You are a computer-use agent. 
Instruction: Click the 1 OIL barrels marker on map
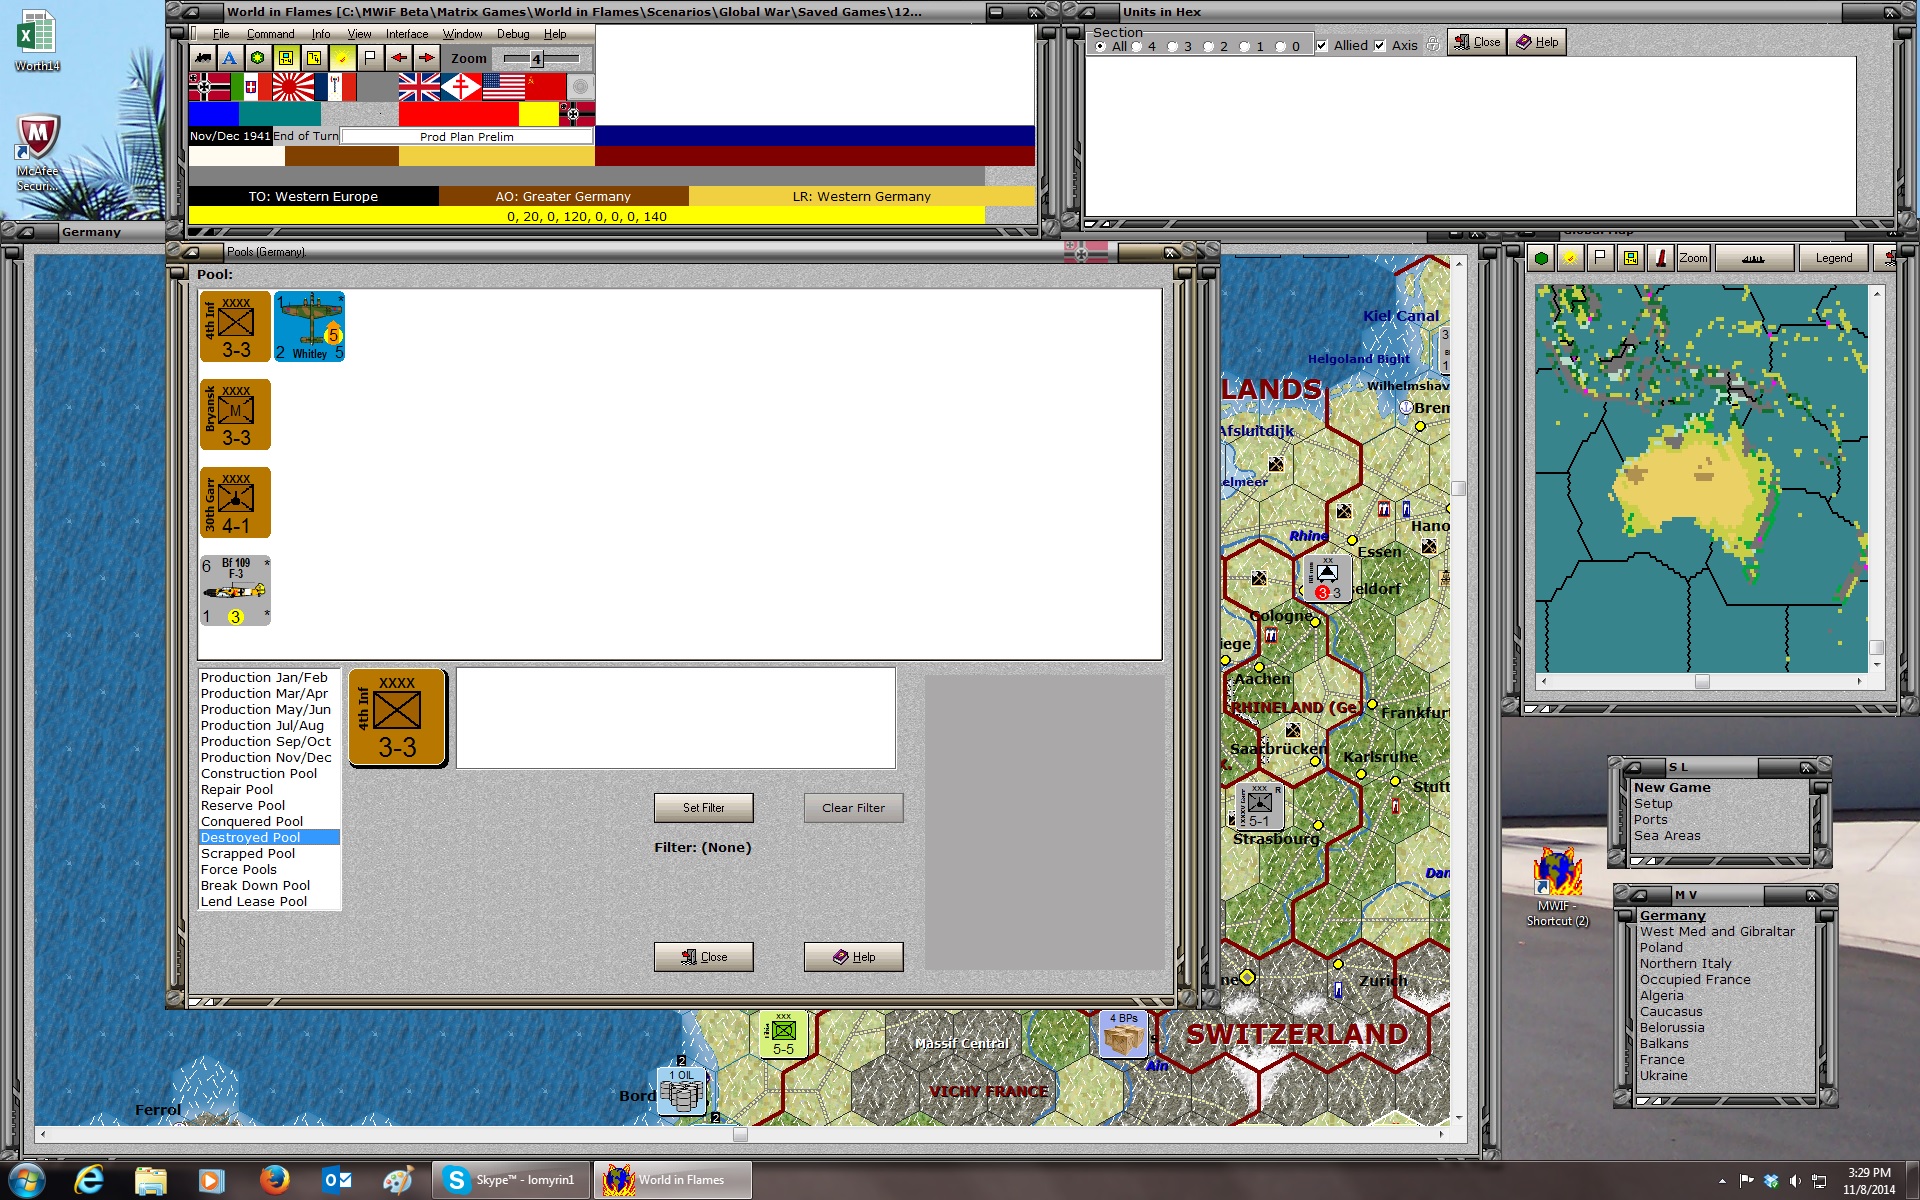(x=681, y=1091)
